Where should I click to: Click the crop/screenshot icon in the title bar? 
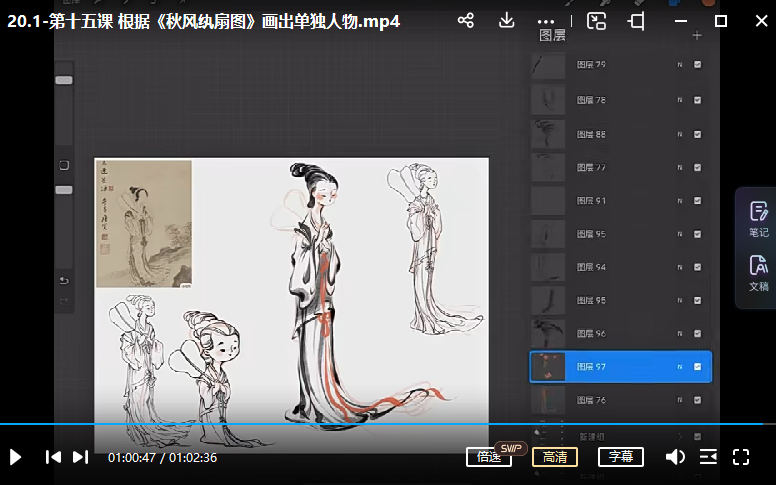[x=636, y=20]
